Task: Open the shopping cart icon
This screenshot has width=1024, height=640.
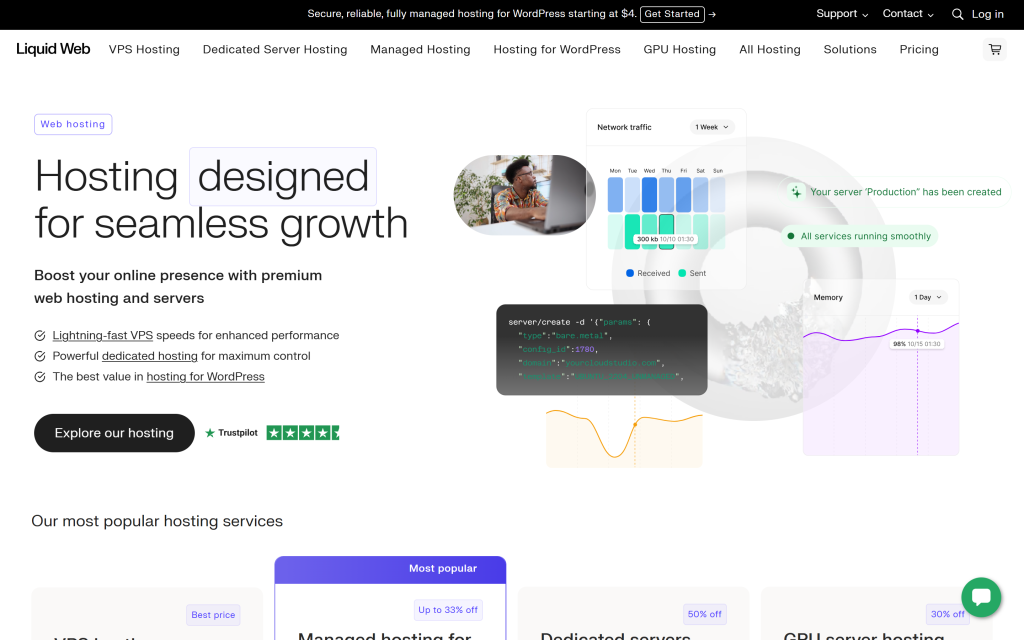Action: (994, 49)
